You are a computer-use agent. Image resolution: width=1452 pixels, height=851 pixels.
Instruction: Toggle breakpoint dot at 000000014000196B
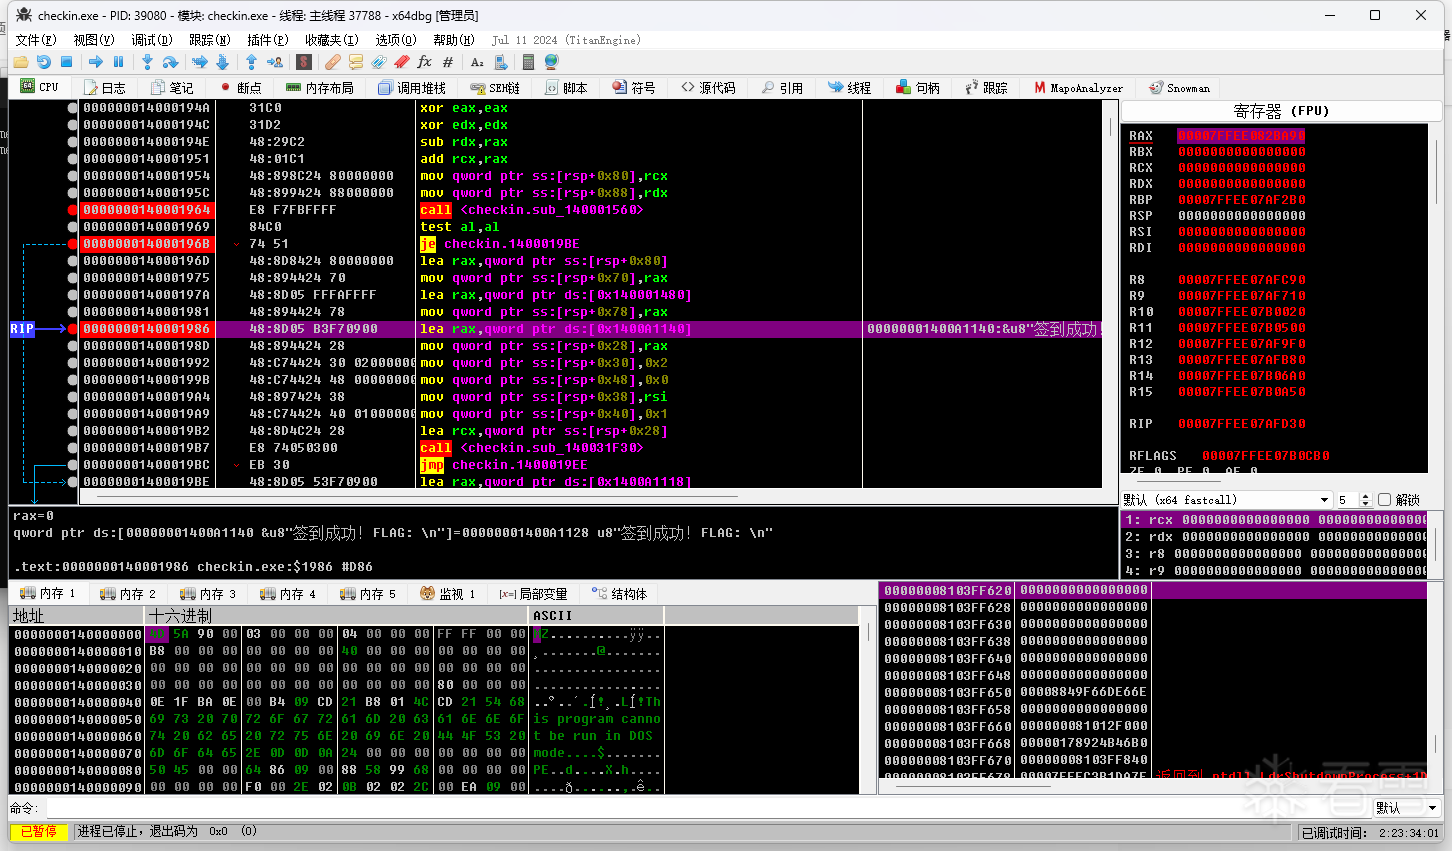click(x=72, y=244)
